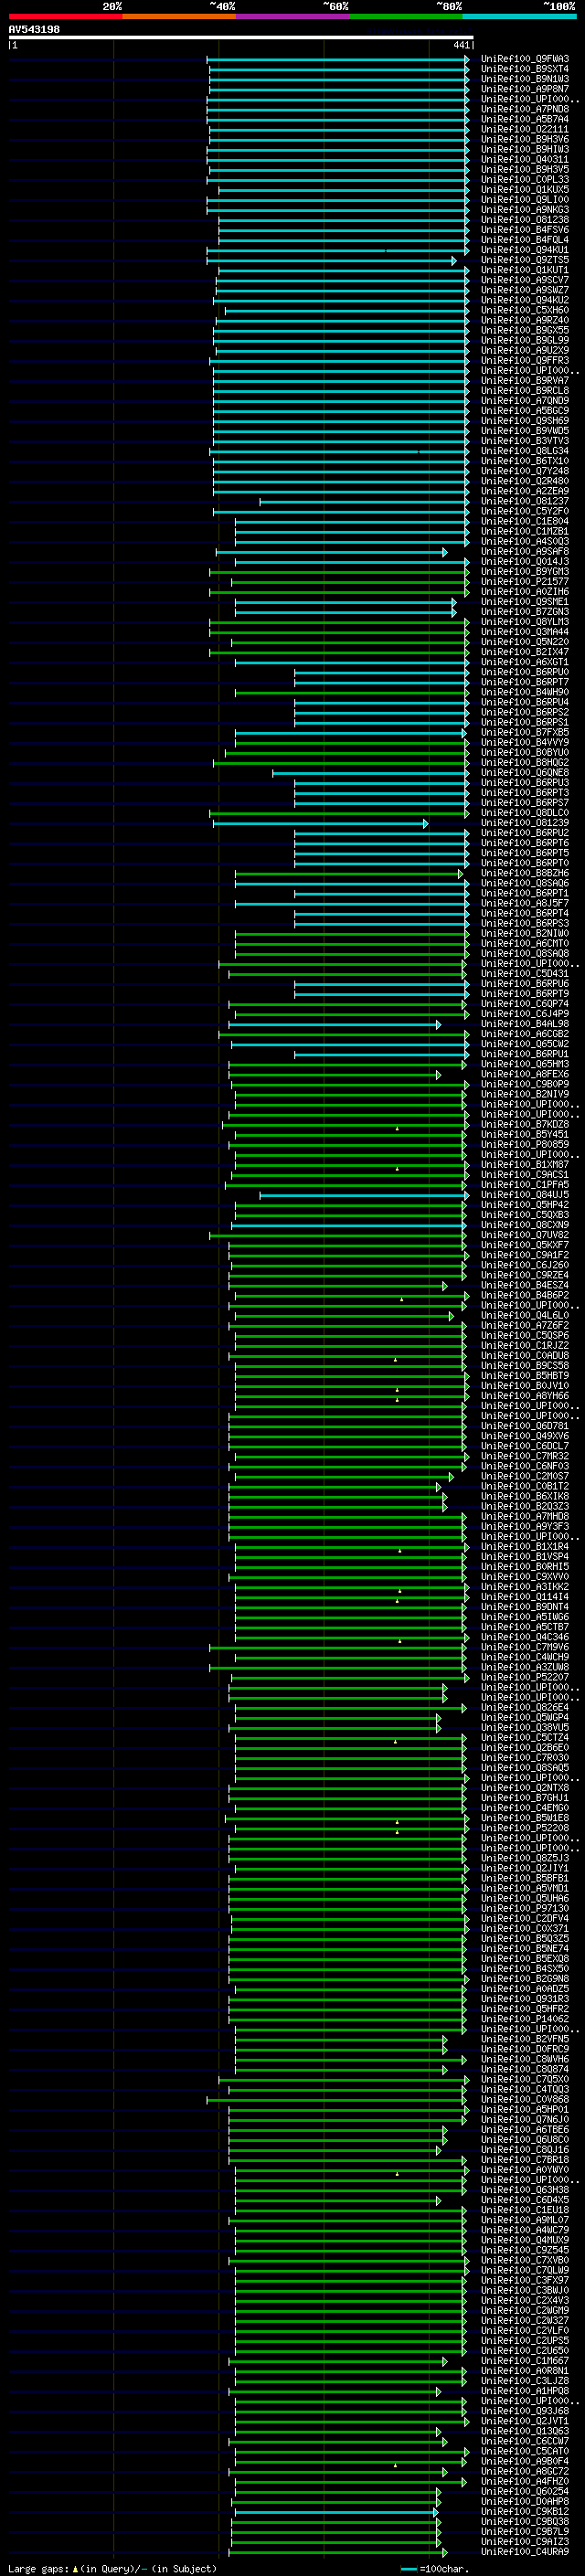
Task: Open UniRef100_B6RPU0 subject
Action: (525, 672)
